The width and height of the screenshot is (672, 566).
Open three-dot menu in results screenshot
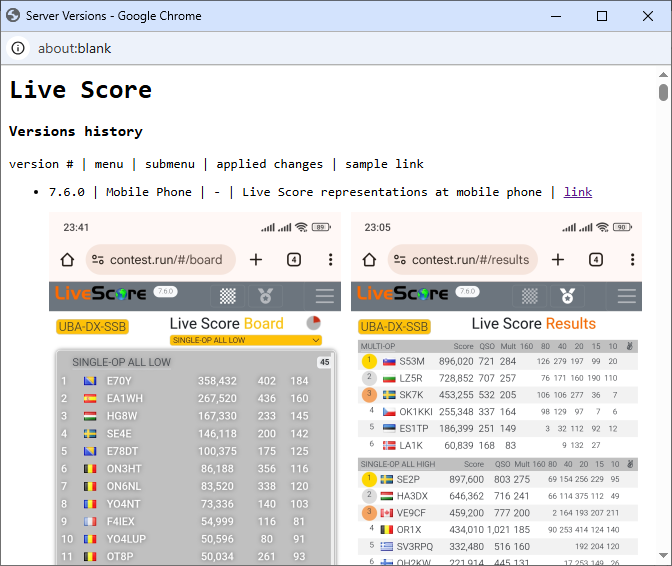click(x=632, y=260)
